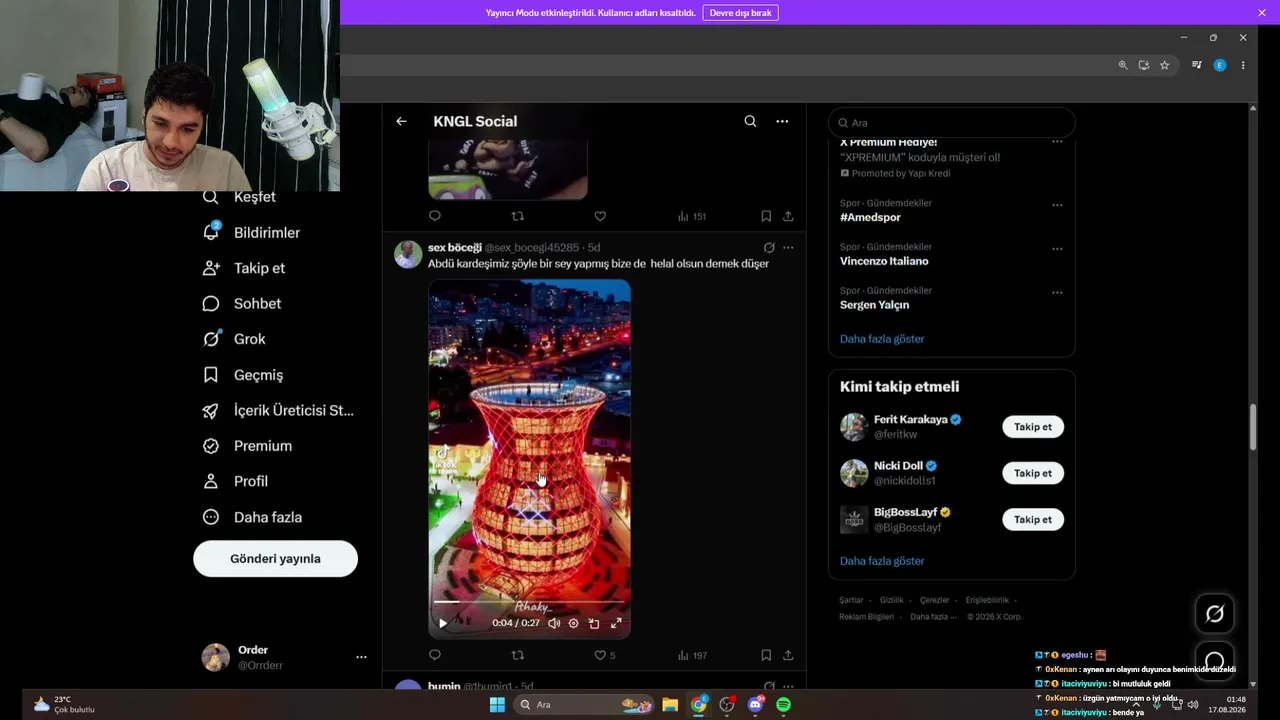Open Sohbet chat section
This screenshot has height=720, width=1280.
click(241, 303)
